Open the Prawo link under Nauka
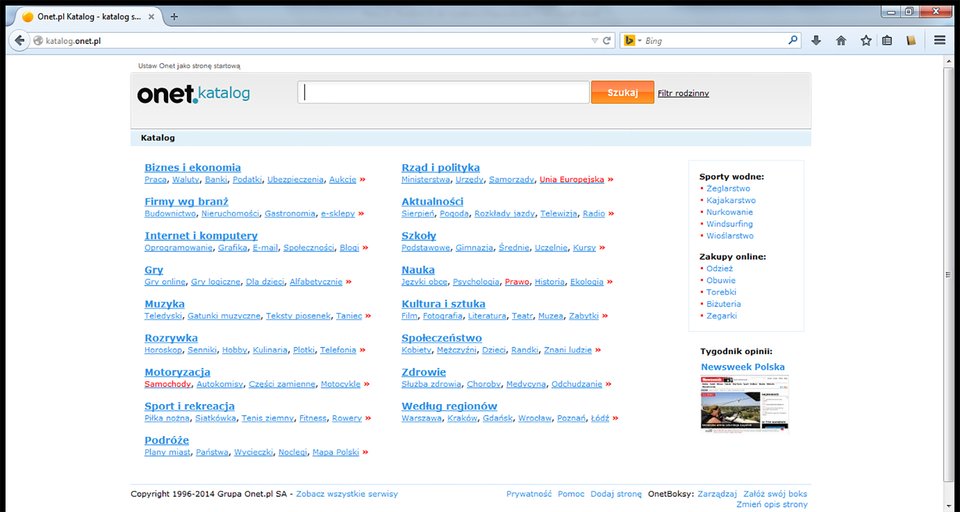Image resolution: width=960 pixels, height=512 pixels. pos(517,282)
